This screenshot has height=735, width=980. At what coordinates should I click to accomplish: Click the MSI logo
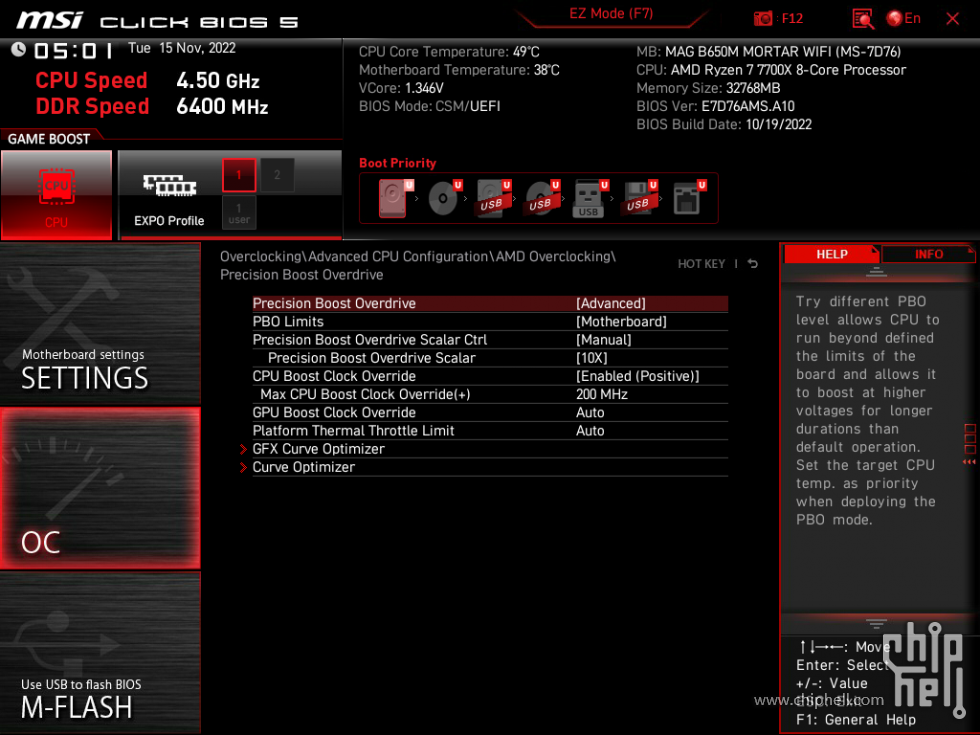[50, 20]
